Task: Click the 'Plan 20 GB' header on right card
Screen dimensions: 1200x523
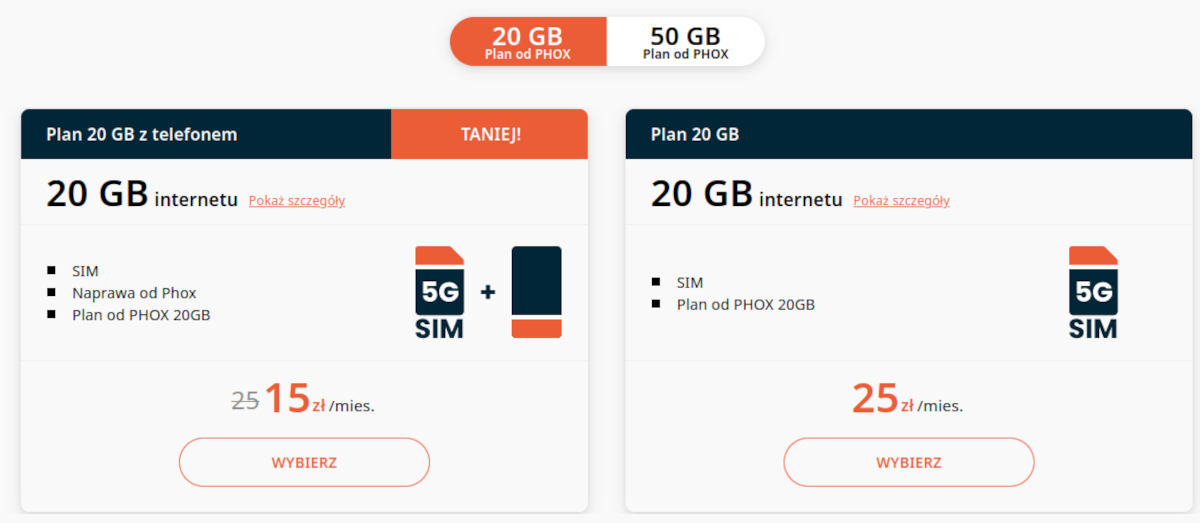Action: 695,134
